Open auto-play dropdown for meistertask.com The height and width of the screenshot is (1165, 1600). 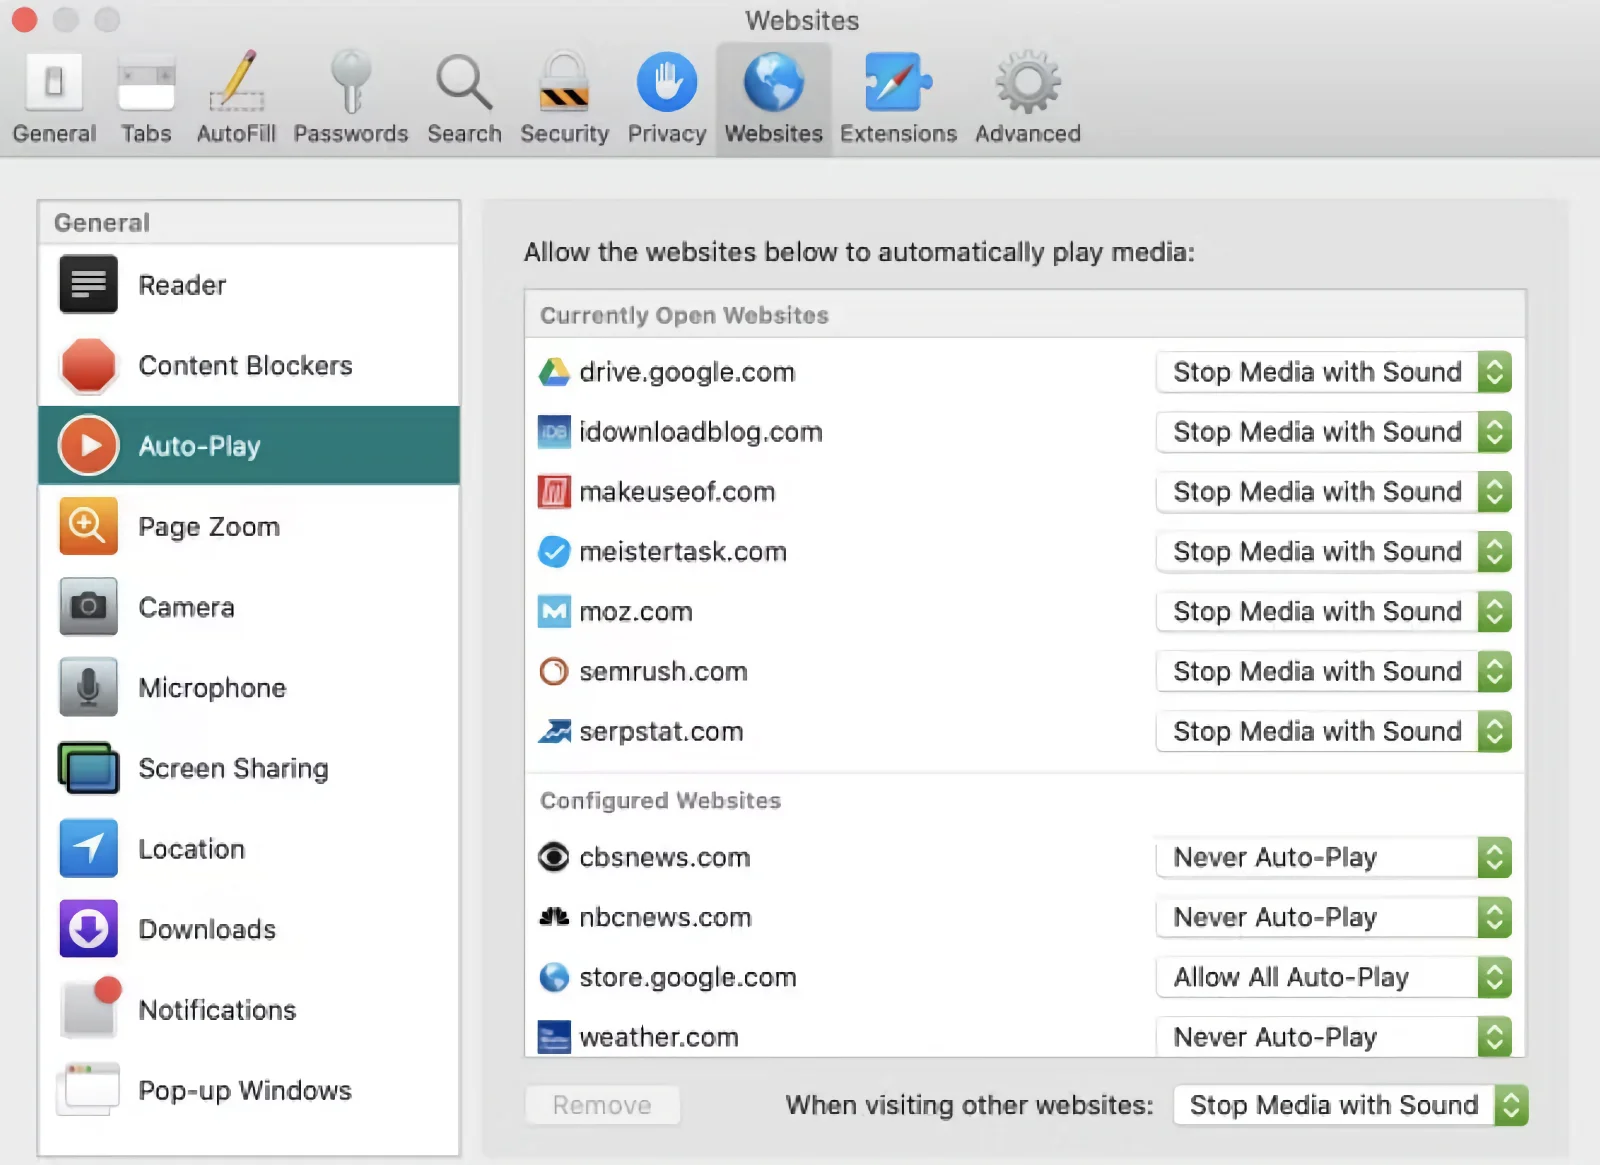(x=1333, y=552)
